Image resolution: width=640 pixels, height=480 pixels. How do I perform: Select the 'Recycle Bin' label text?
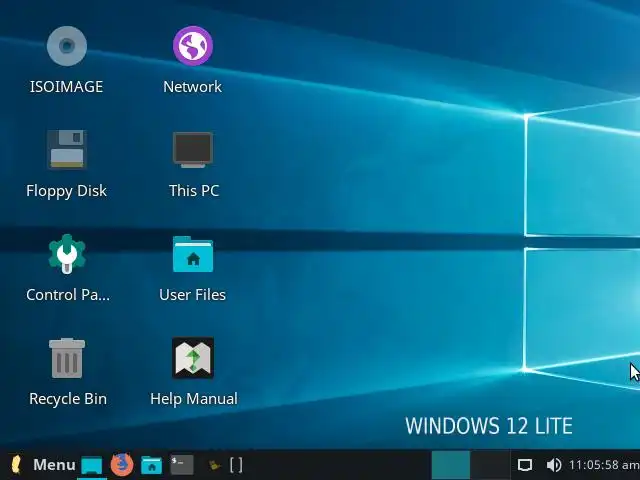(68, 399)
